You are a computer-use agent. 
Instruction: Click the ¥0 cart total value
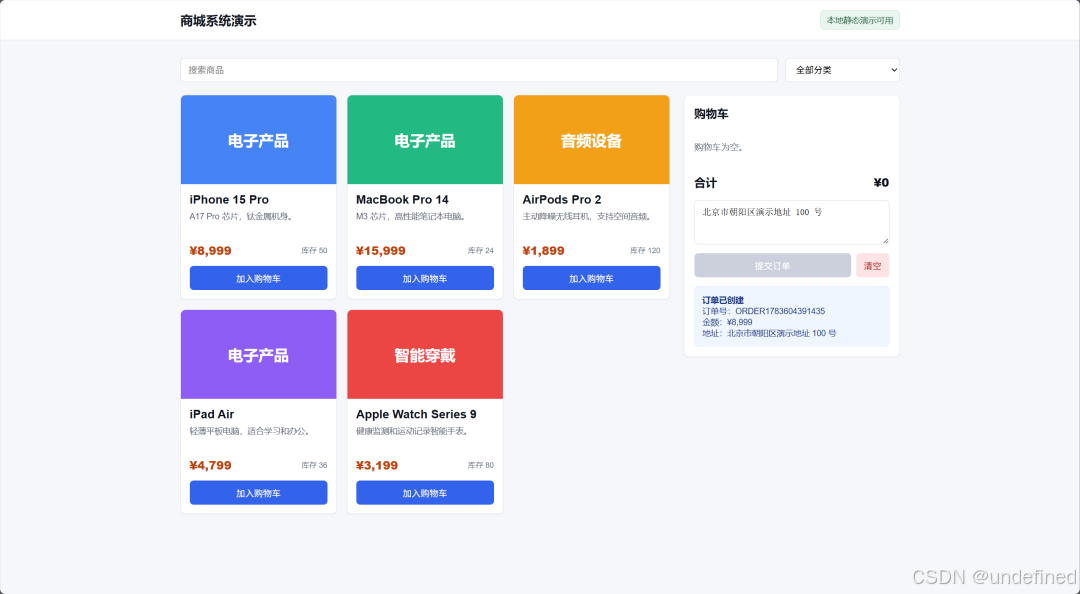[x=881, y=183]
